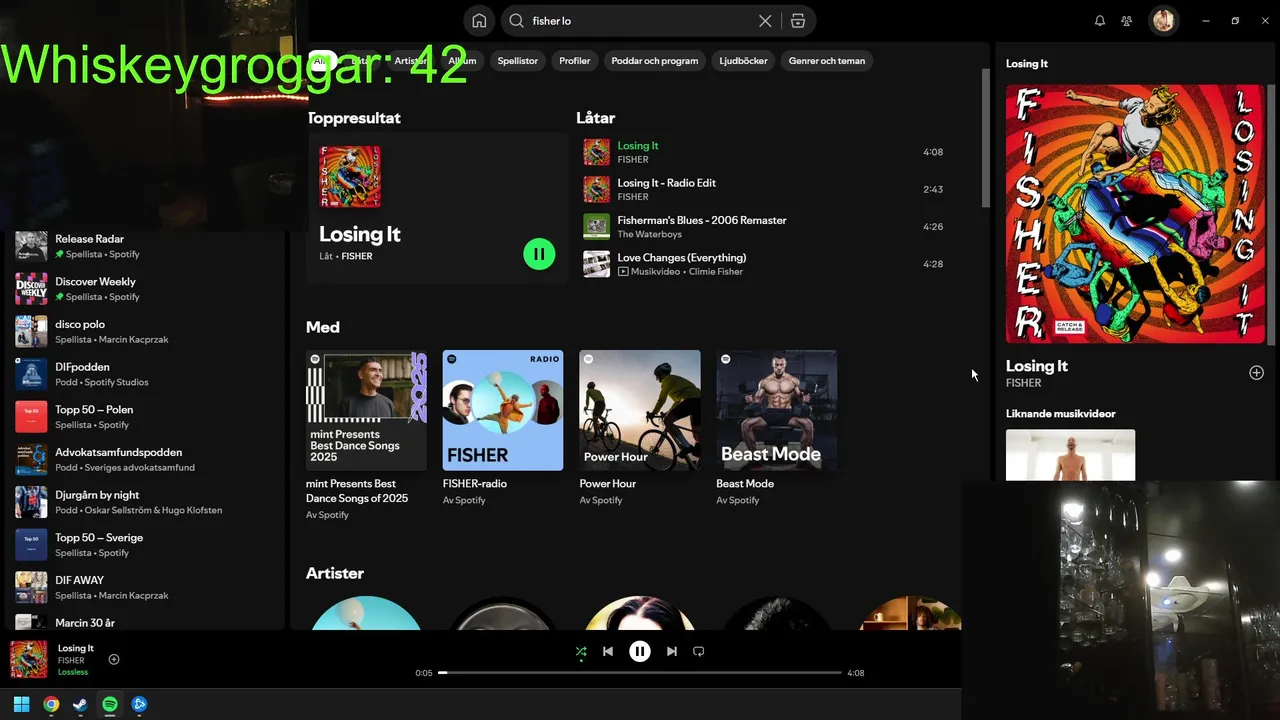The height and width of the screenshot is (720, 1280).
Task: Open The Waterboys artist link
Action: (650, 234)
